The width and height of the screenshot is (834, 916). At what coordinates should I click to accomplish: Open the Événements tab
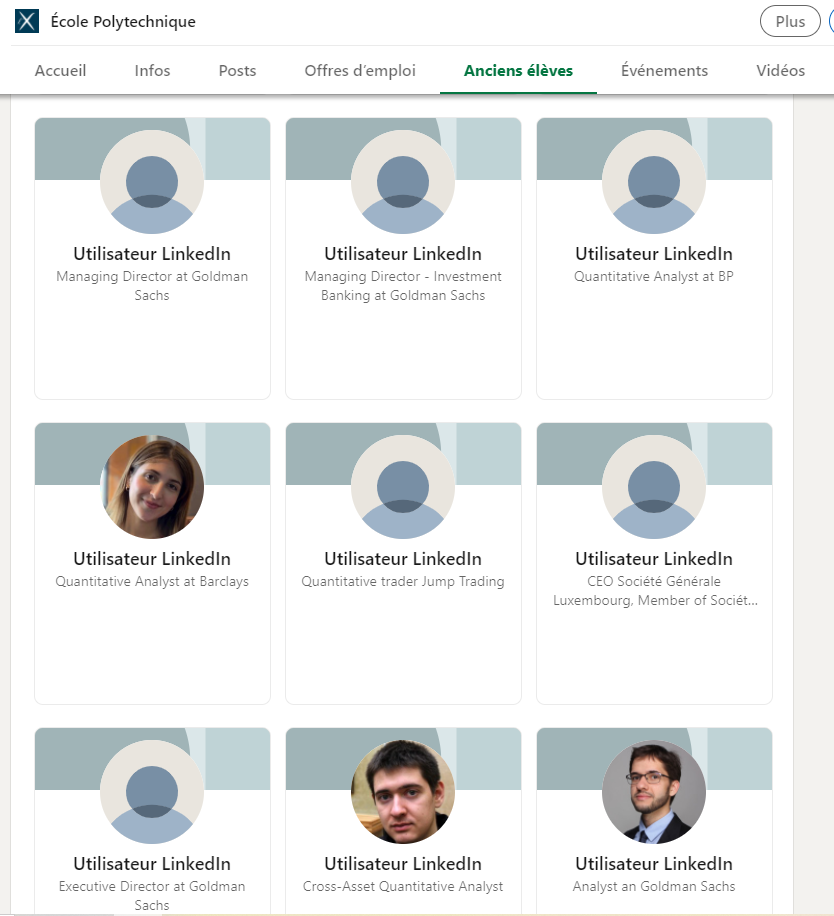[664, 71]
